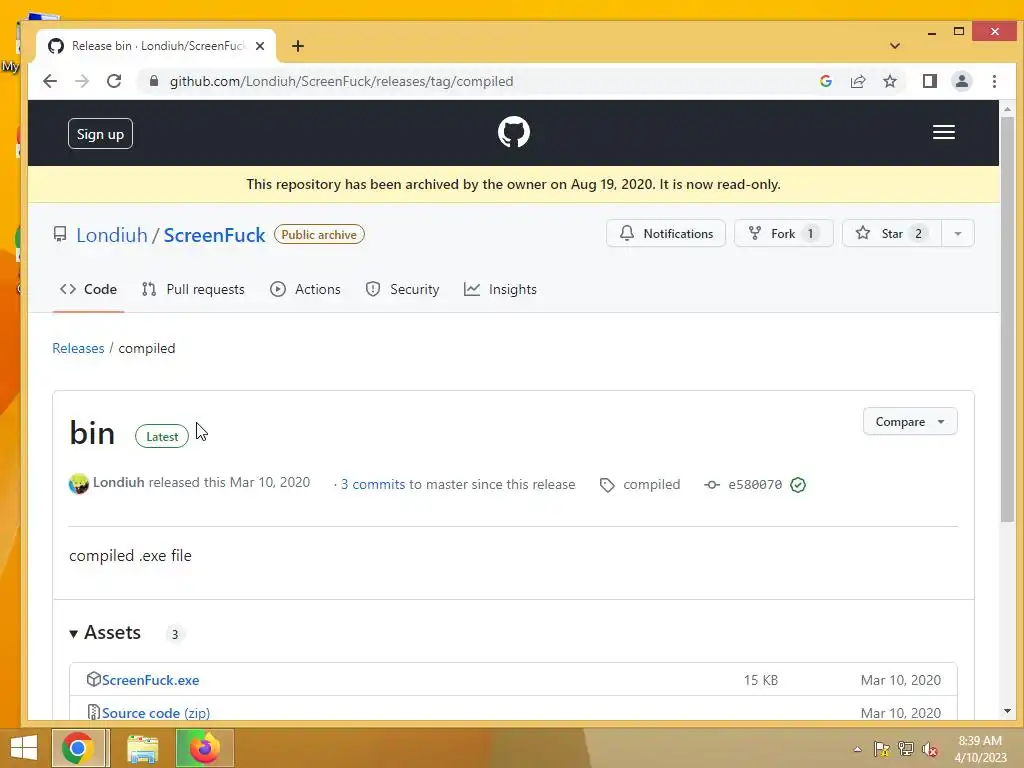This screenshot has height=768, width=1024.
Task: Open the 3 commits link
Action: click(373, 485)
